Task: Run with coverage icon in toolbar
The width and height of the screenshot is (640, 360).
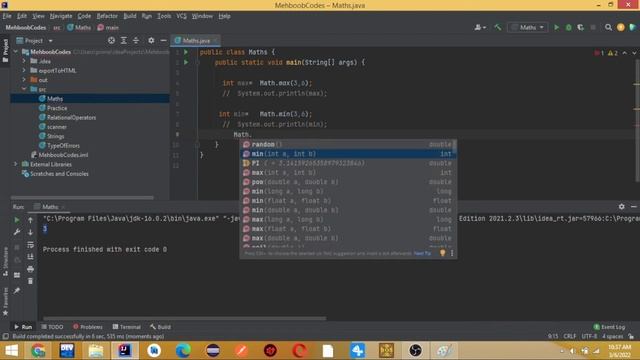Action: (x=581, y=27)
